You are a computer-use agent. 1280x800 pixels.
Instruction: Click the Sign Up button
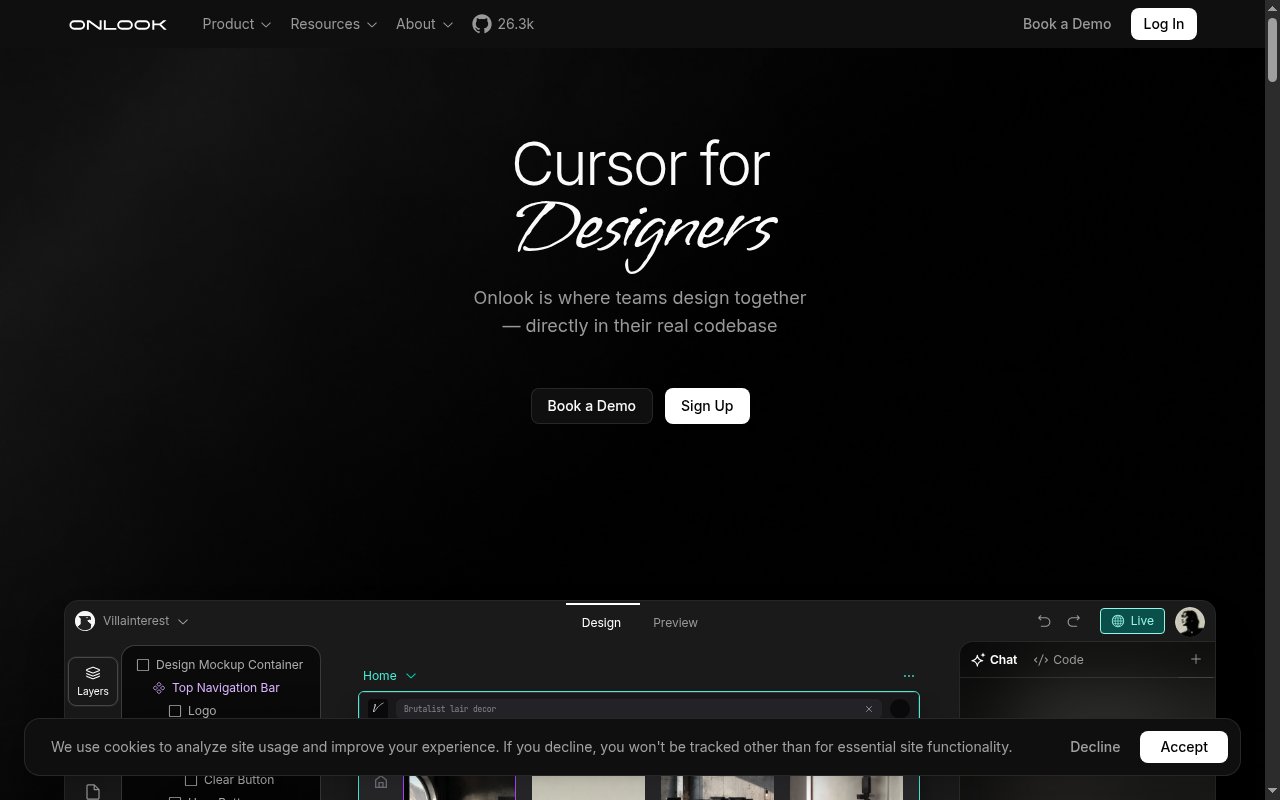[707, 406]
